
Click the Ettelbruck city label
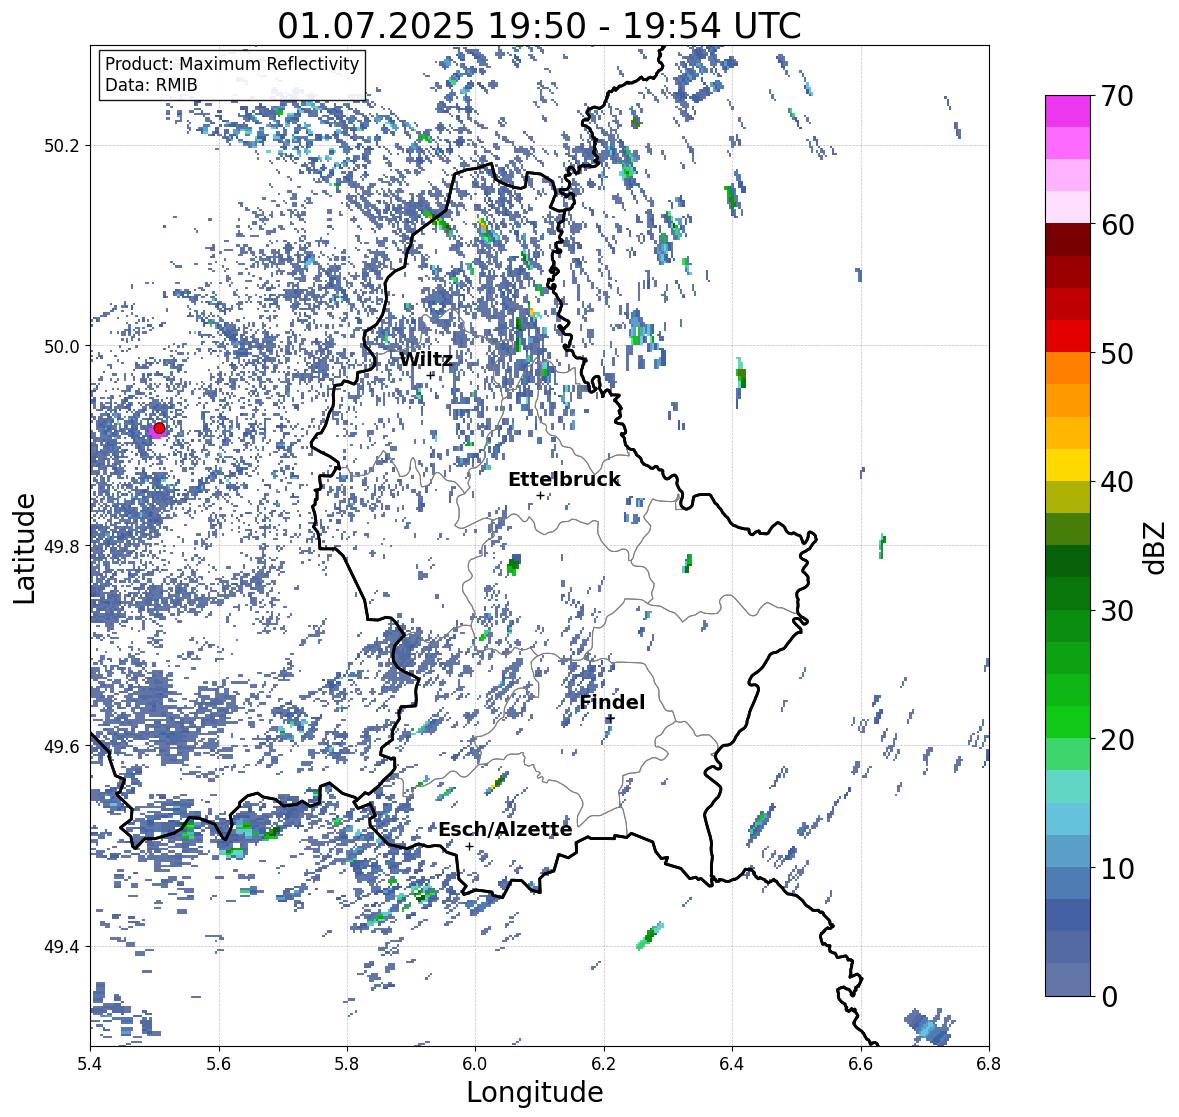(564, 479)
